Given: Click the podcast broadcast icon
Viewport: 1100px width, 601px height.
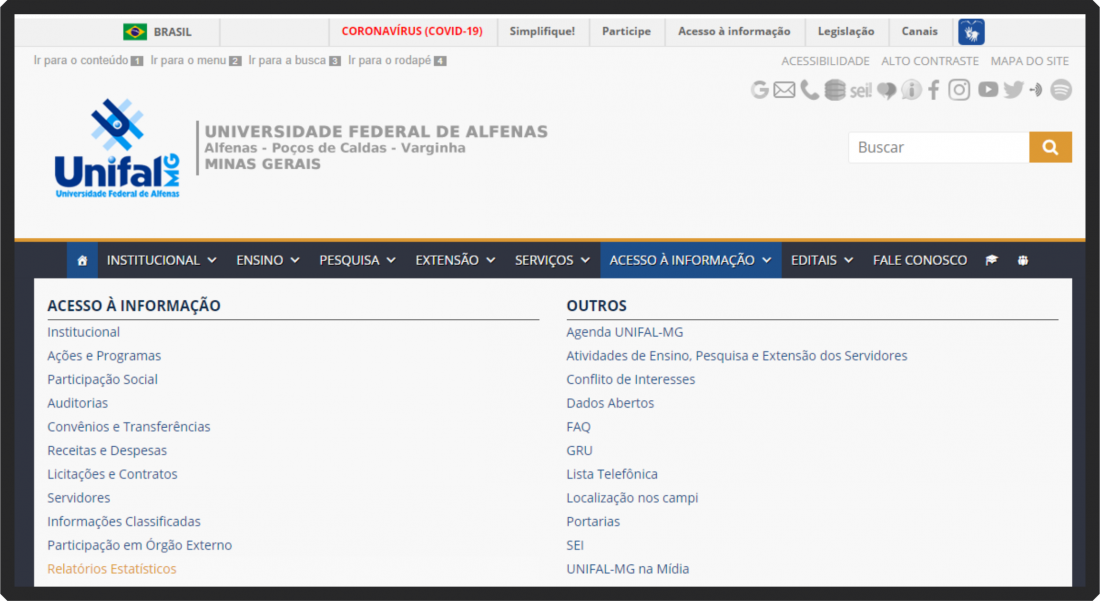Looking at the screenshot, I should [1036, 90].
